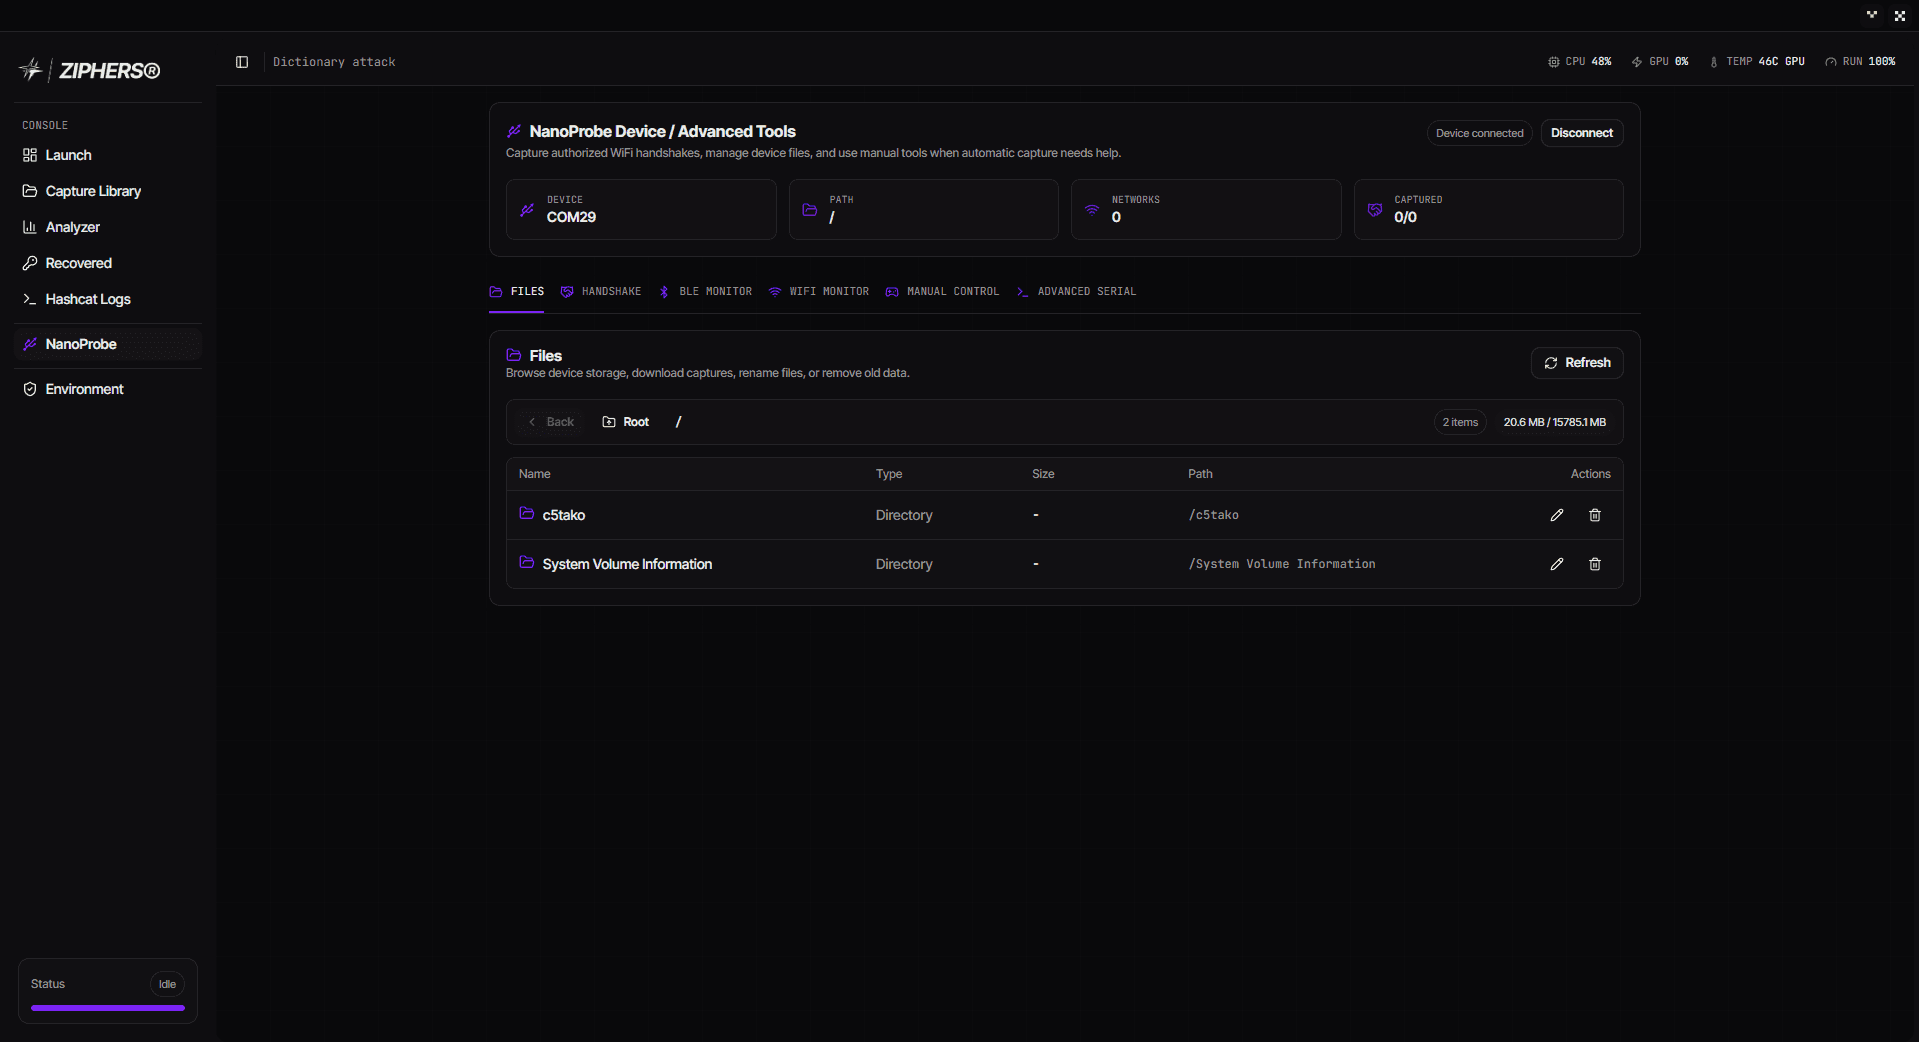
Task: Click the /System Volume Information path text
Action: pos(1282,564)
